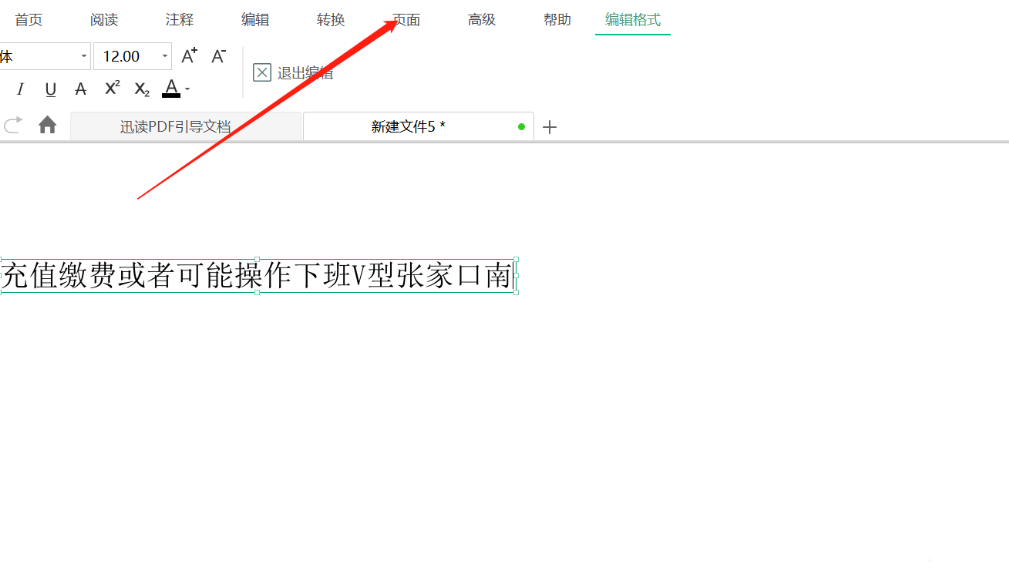Apply strikethrough formatting

pyautogui.click(x=80, y=89)
